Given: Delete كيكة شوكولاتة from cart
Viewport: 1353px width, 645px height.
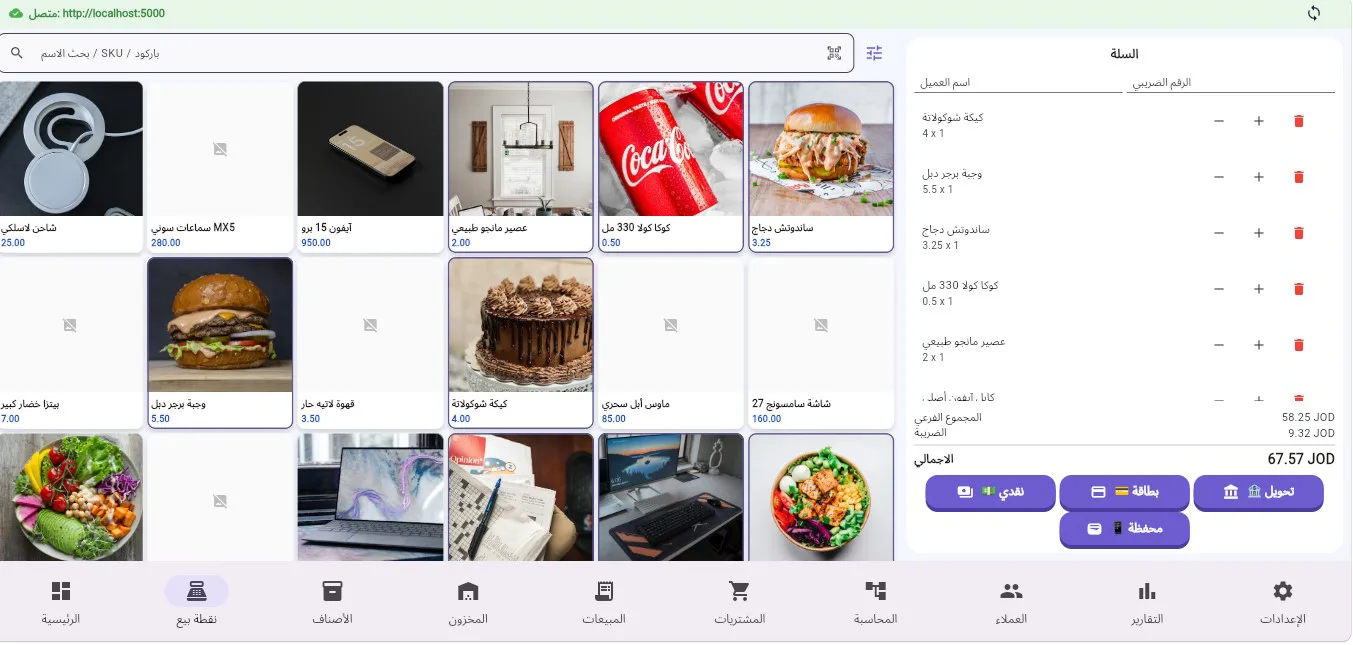Looking at the screenshot, I should pos(1299,121).
